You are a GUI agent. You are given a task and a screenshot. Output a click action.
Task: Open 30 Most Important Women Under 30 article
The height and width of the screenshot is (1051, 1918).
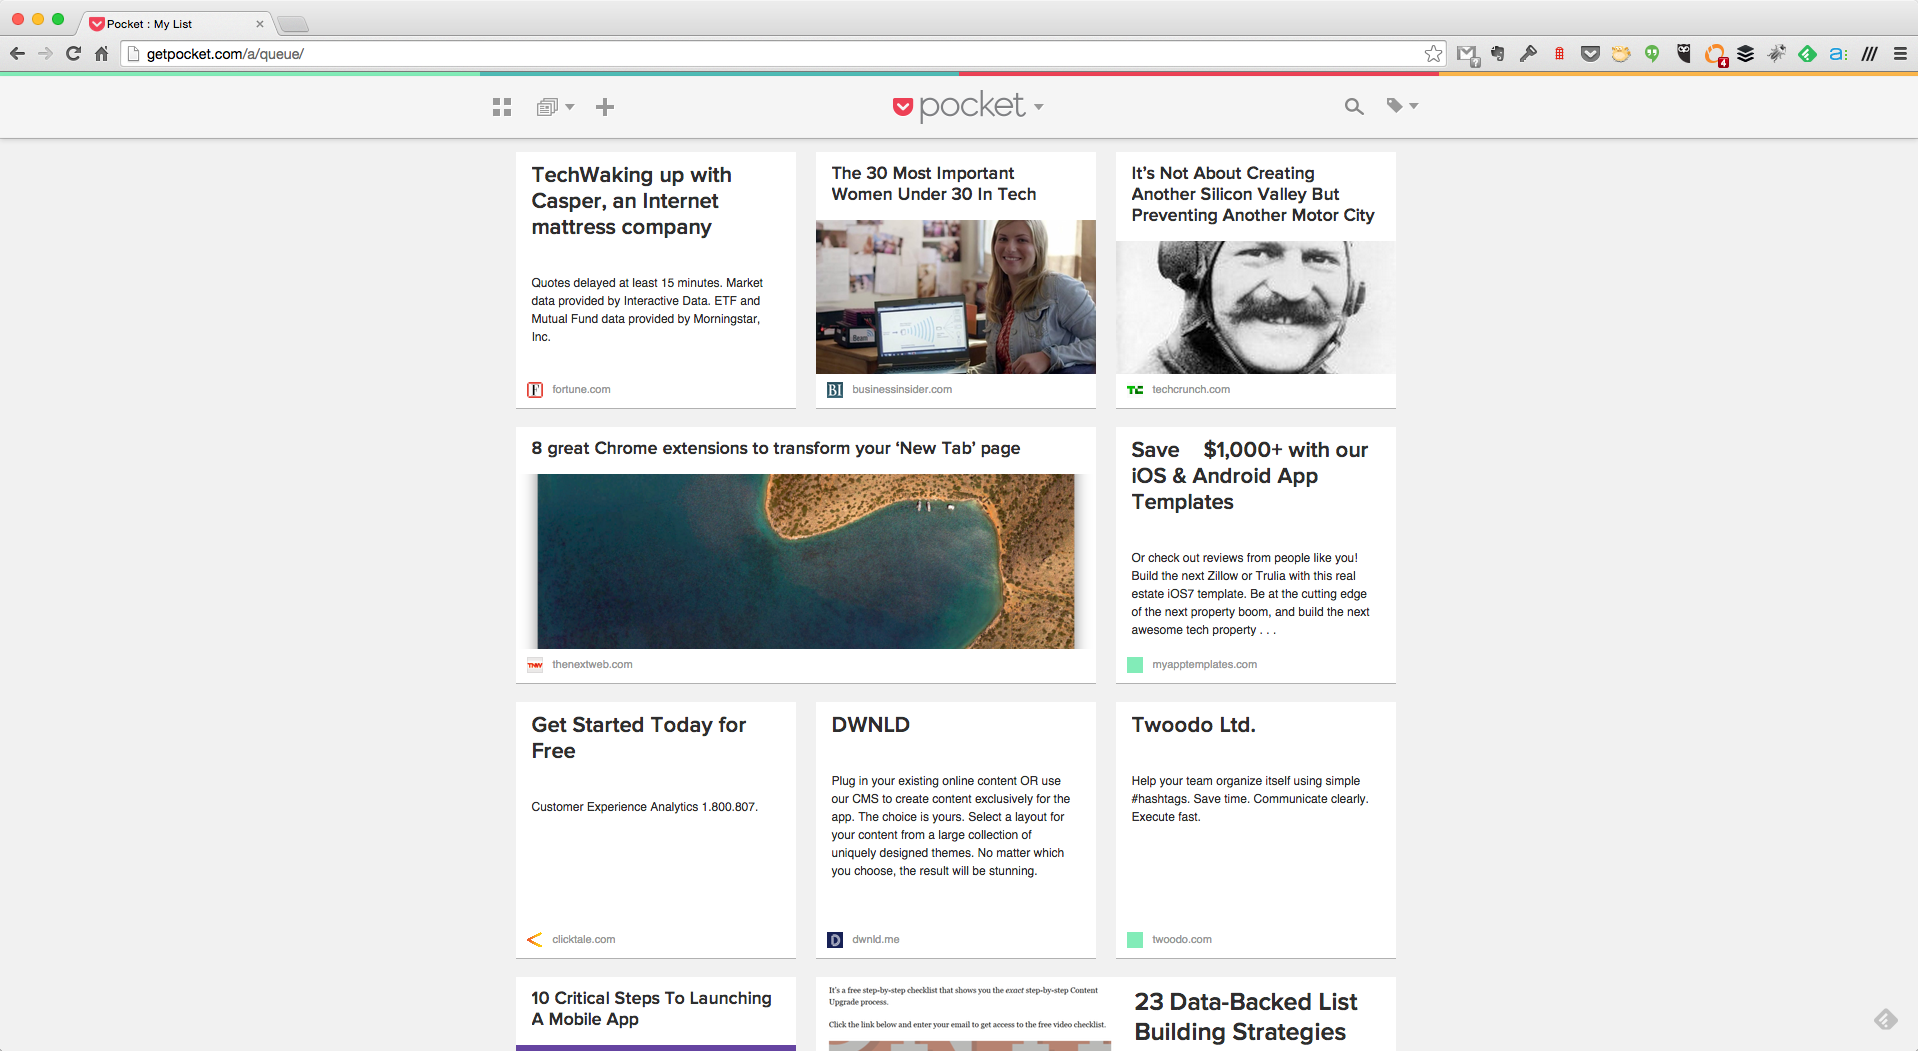pos(934,184)
